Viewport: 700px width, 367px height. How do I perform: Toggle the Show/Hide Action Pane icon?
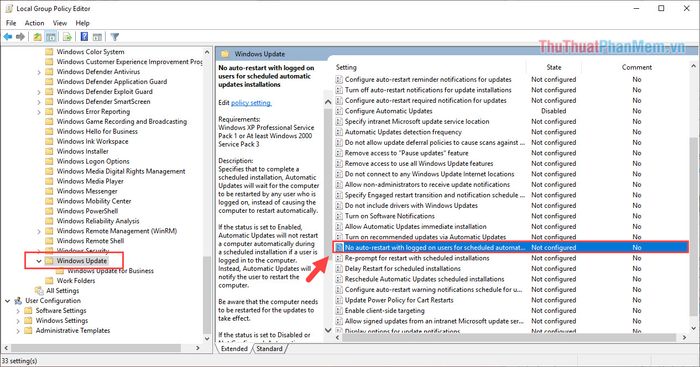point(97,37)
